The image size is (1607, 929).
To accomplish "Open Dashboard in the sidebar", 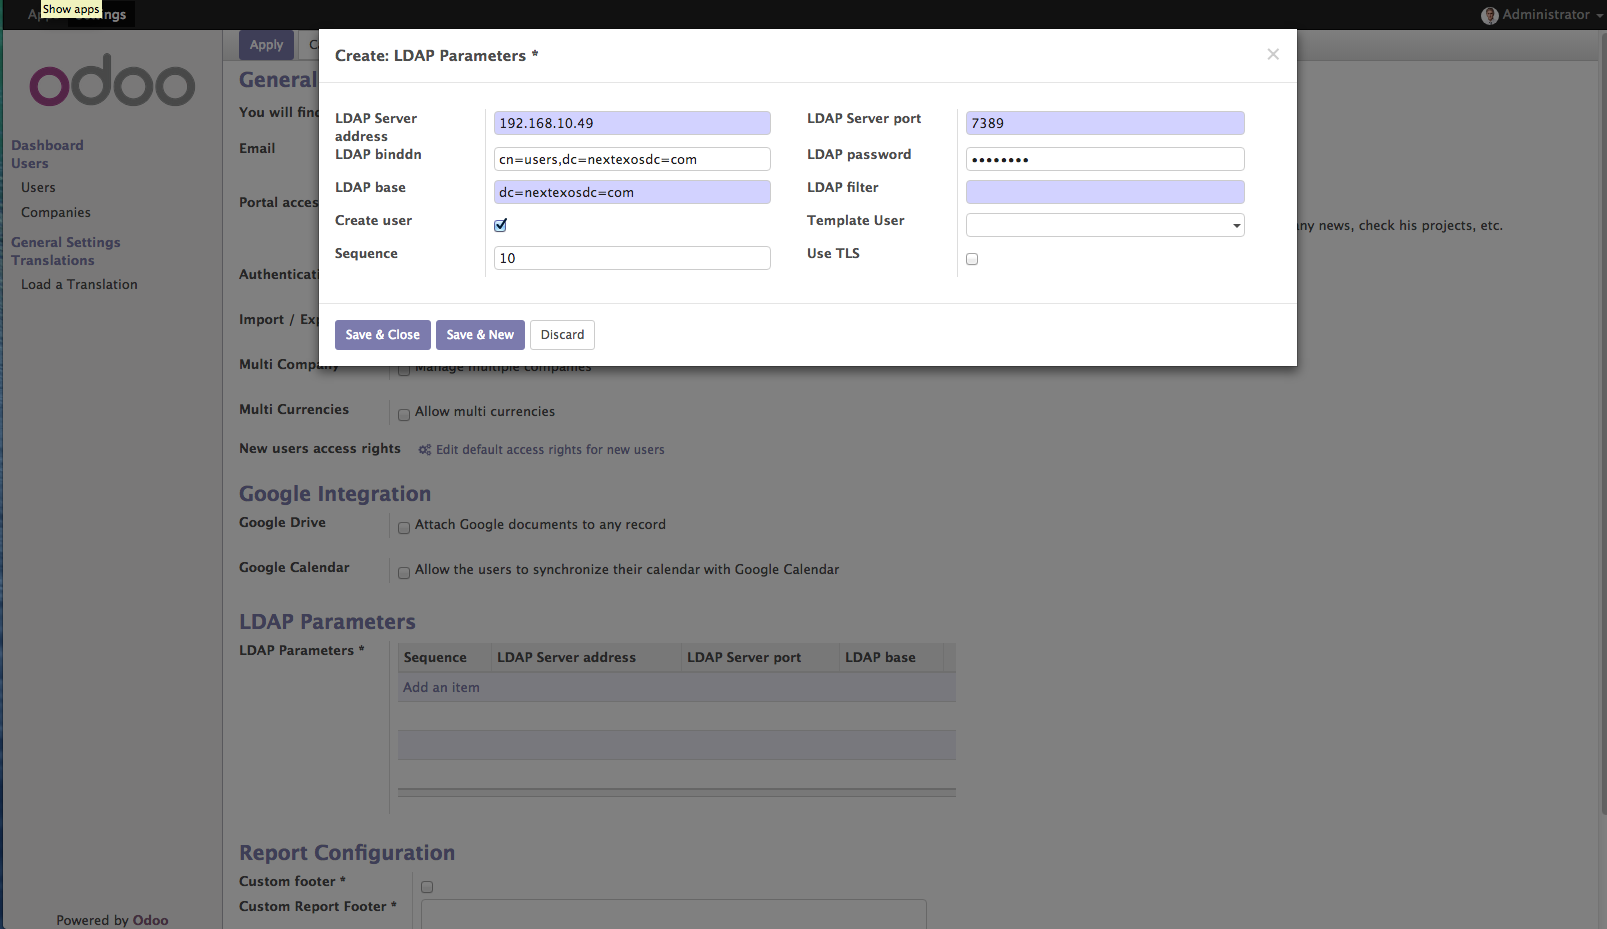I will coord(47,145).
